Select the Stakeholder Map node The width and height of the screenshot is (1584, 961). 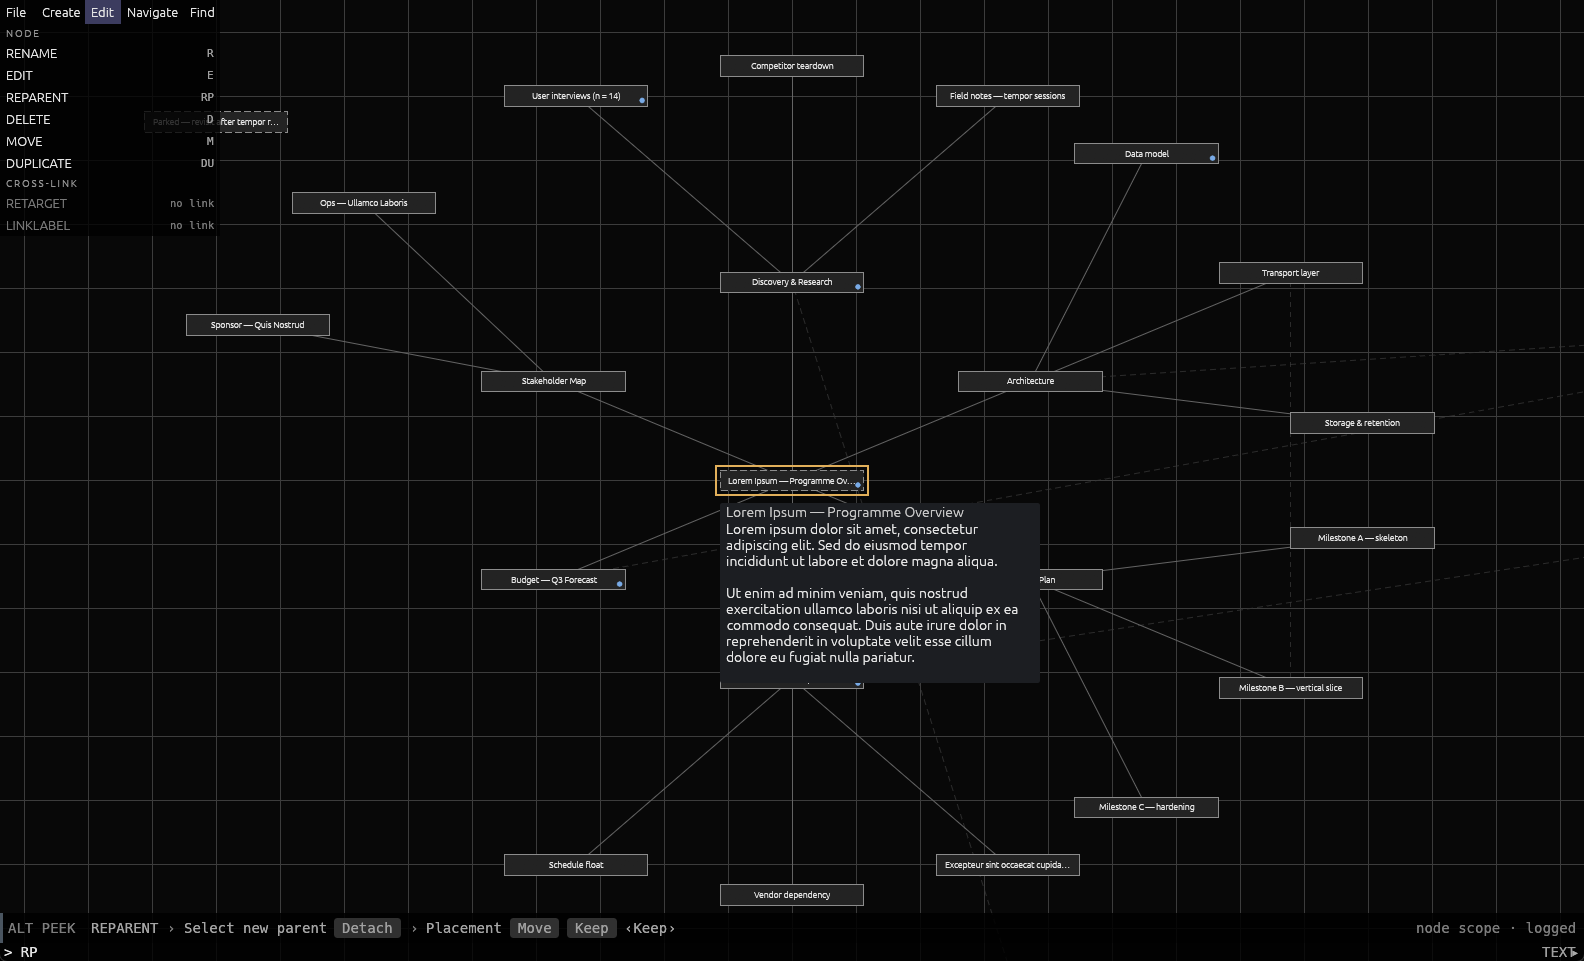(x=554, y=381)
